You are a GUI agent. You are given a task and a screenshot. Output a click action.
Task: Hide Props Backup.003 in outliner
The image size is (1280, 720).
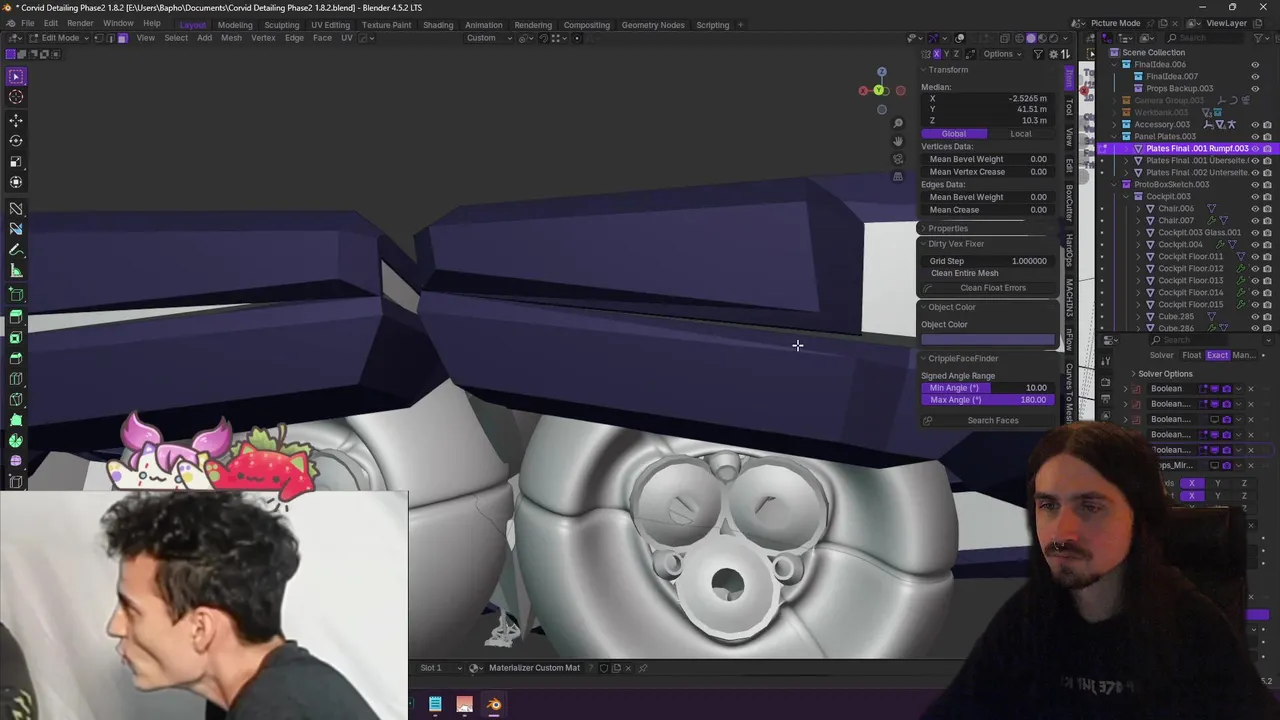pyautogui.click(x=1255, y=88)
